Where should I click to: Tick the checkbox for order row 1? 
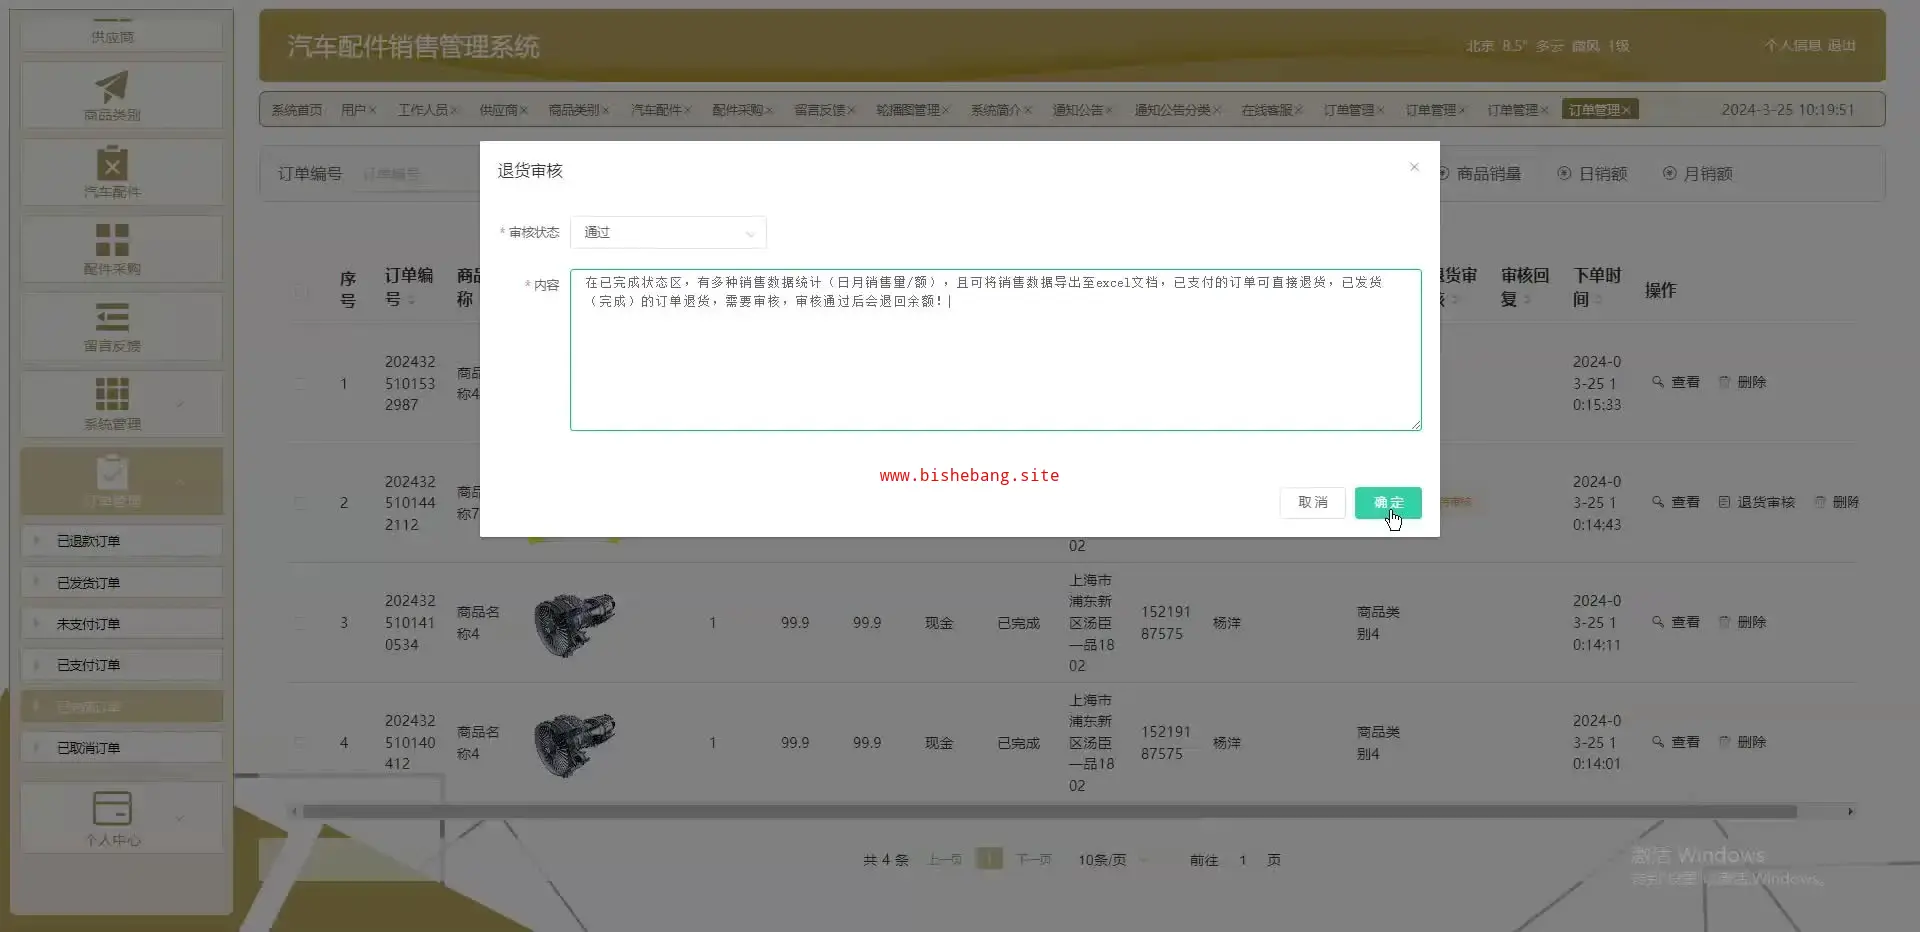pos(301,383)
